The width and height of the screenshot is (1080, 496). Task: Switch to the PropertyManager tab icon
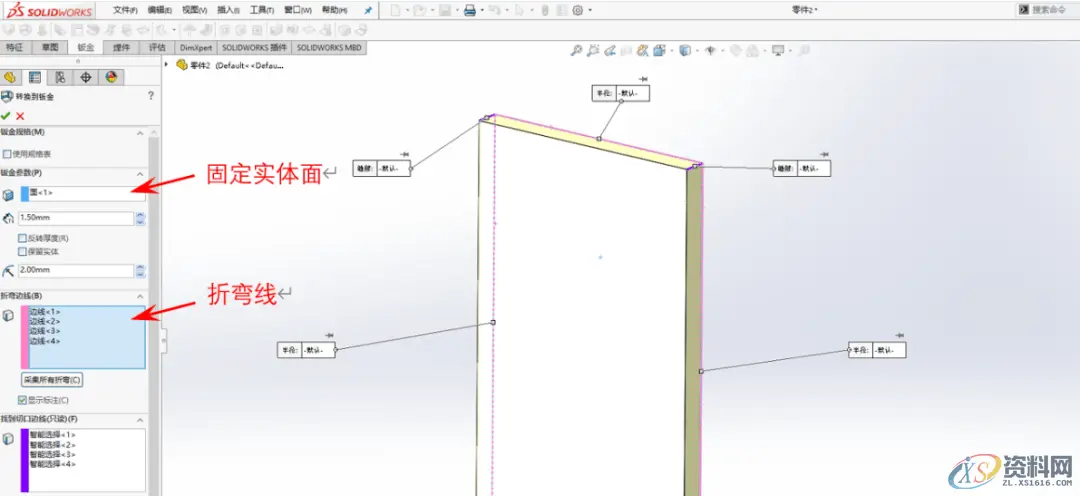point(34,77)
